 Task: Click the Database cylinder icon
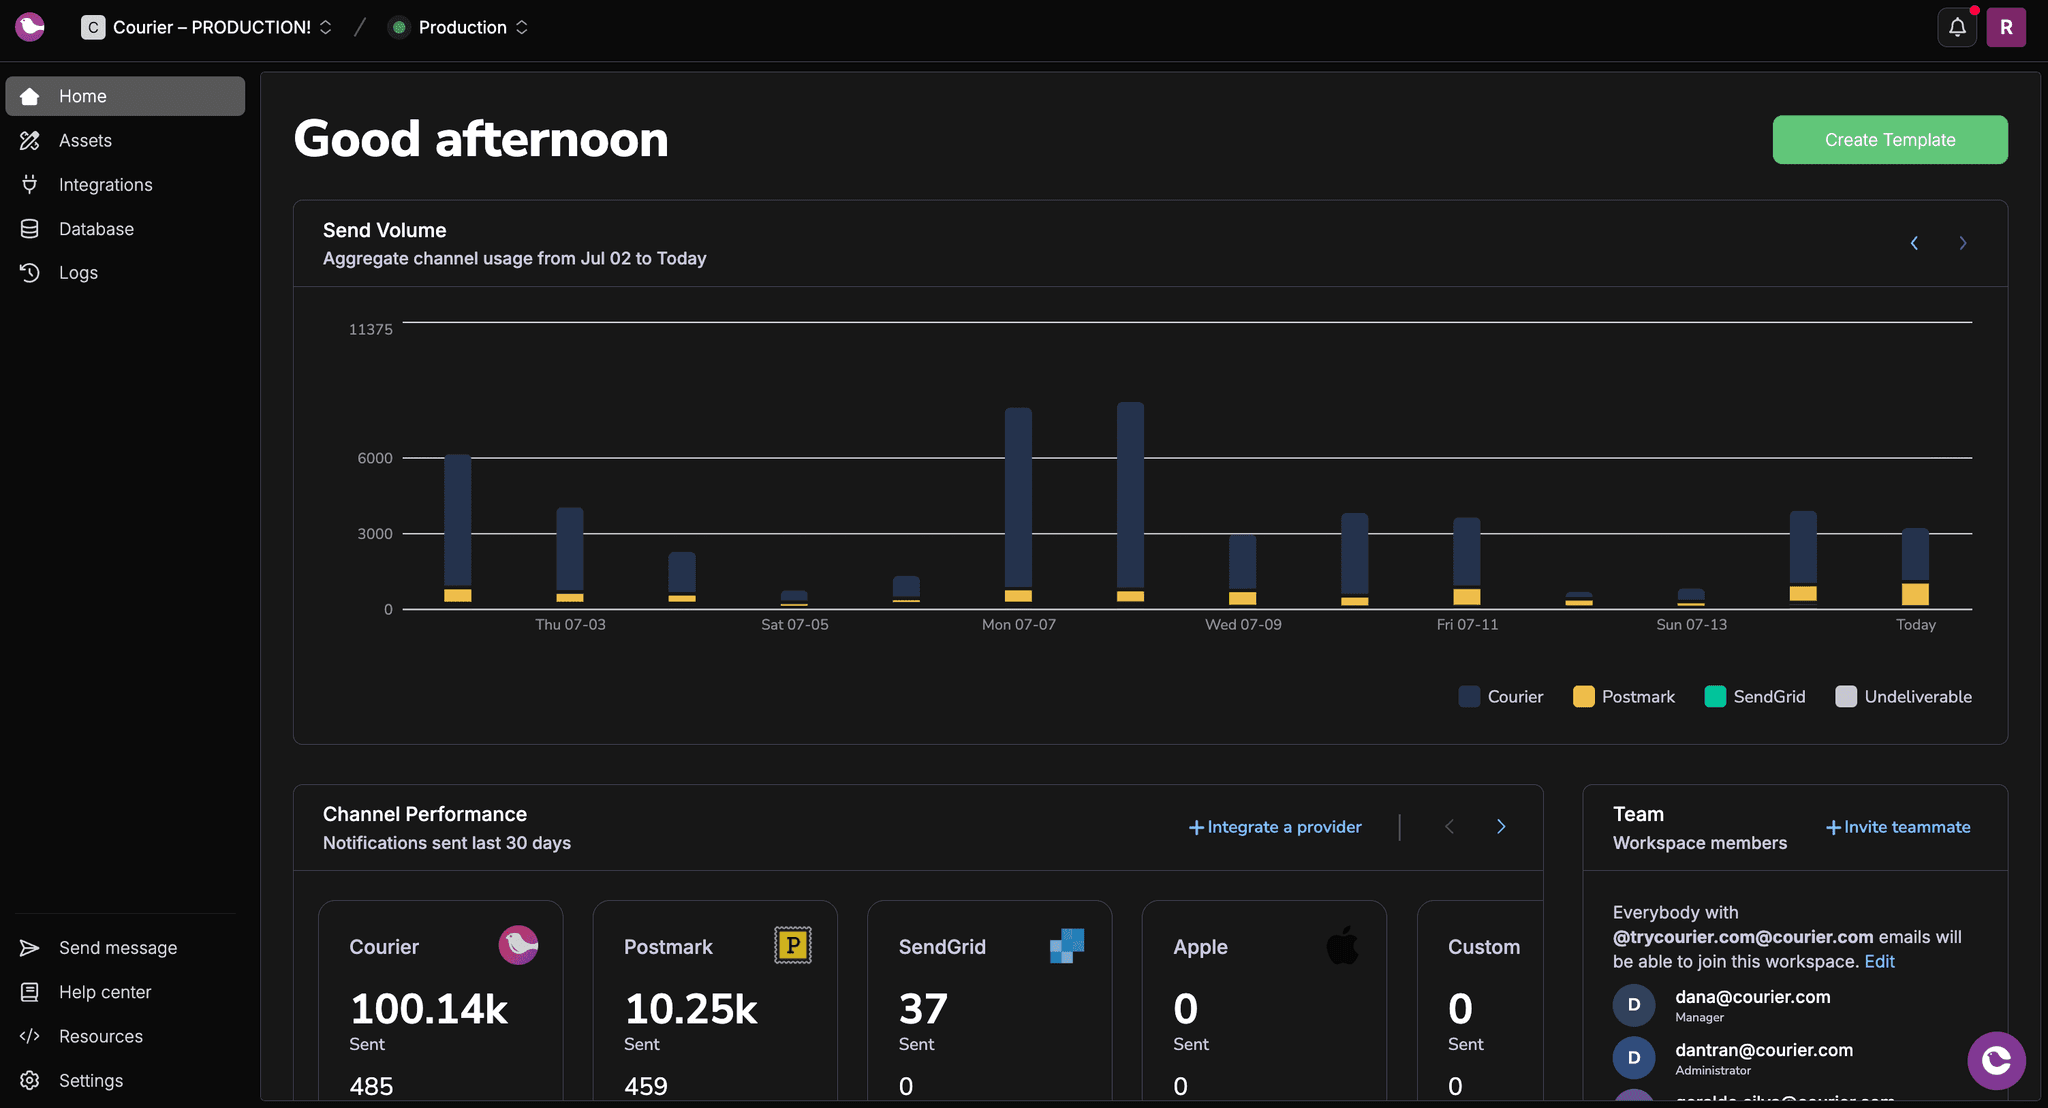click(x=30, y=229)
